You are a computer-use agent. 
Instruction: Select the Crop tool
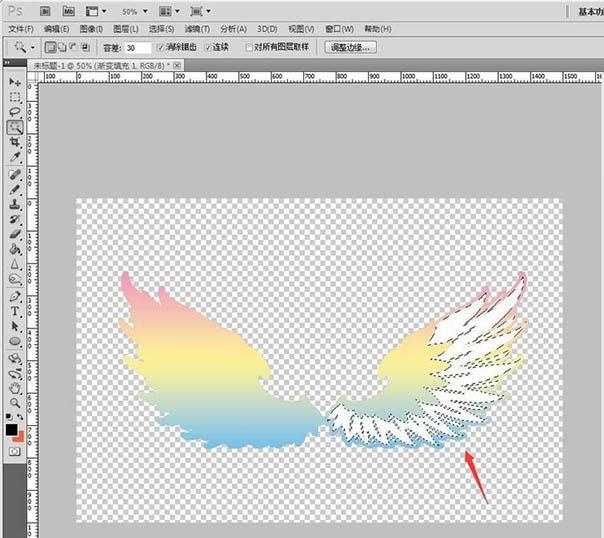(15, 142)
